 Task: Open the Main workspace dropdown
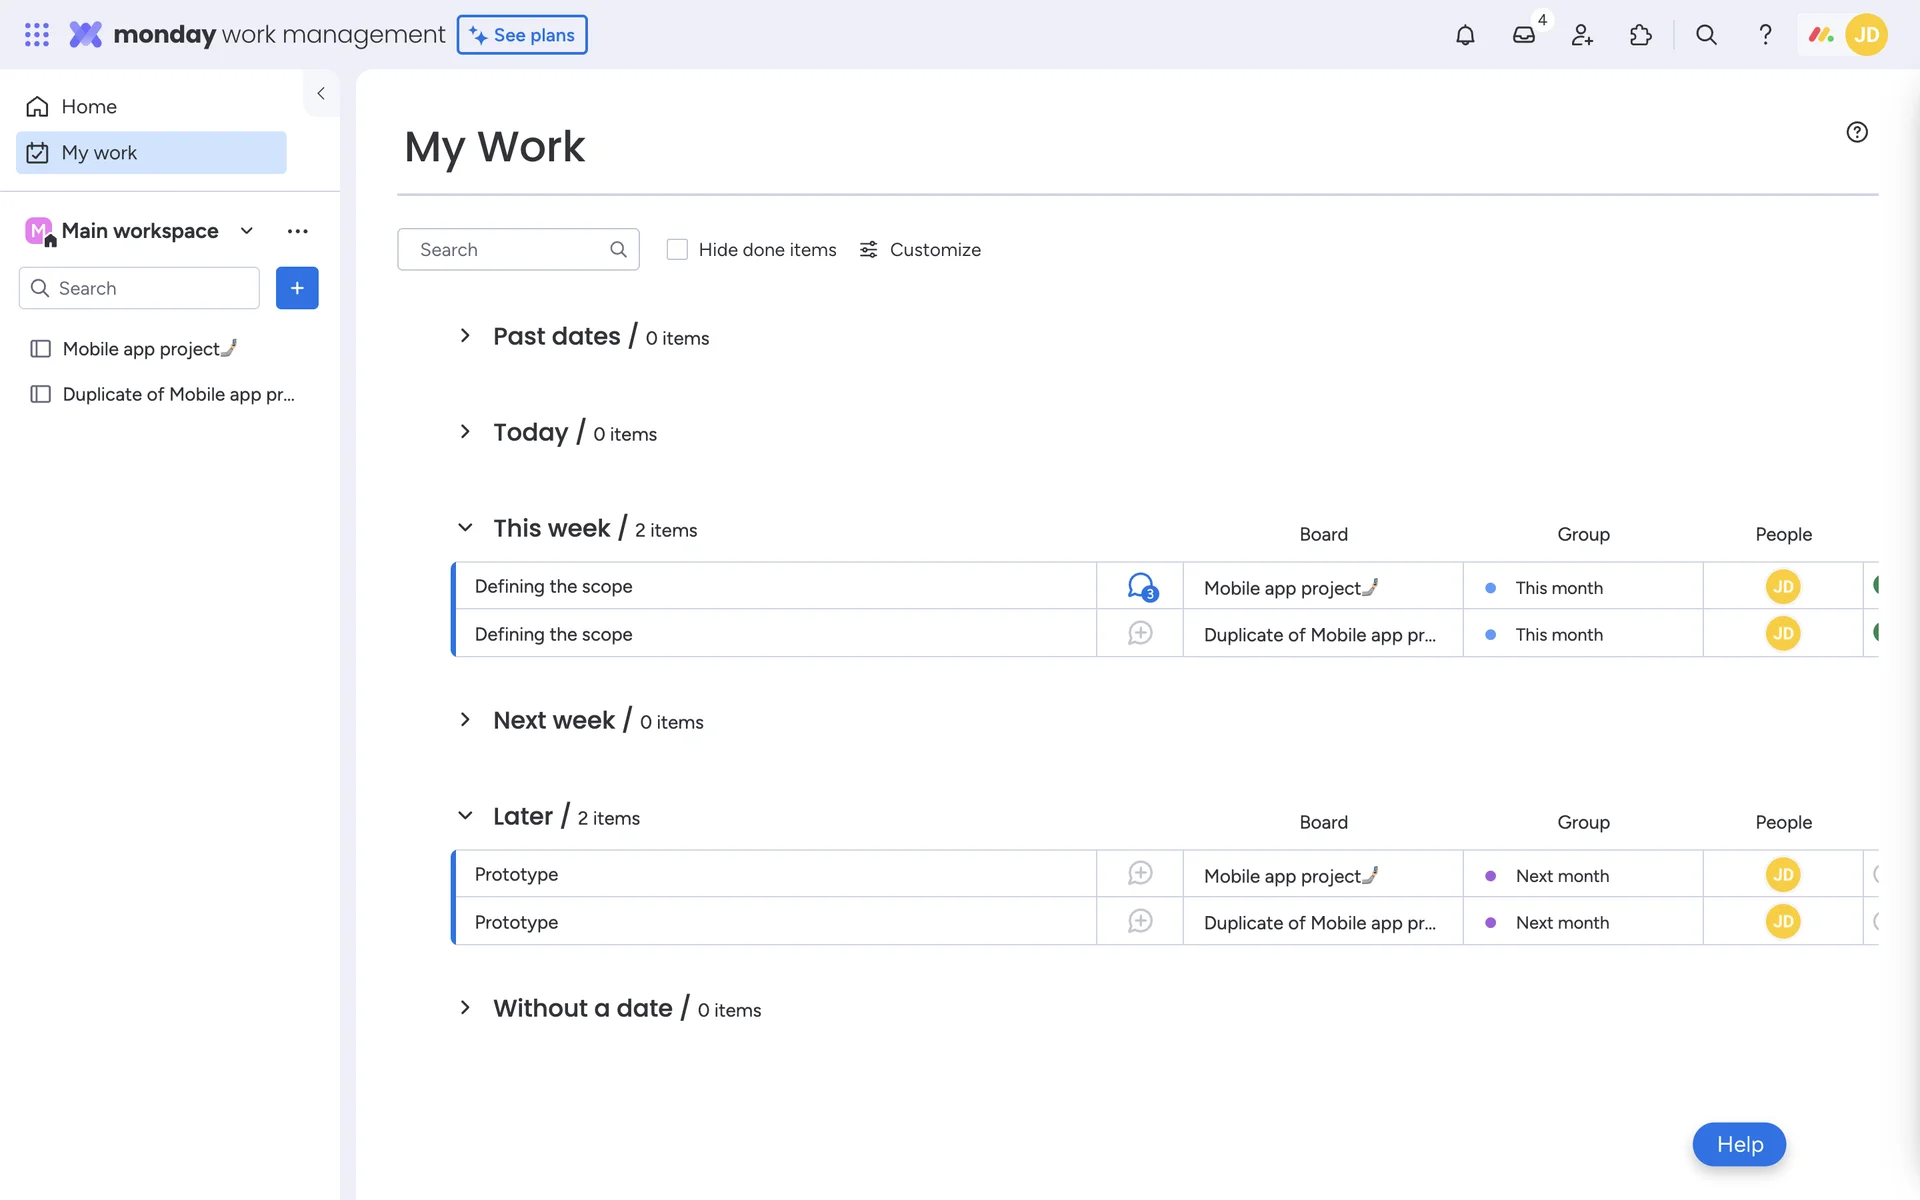[x=247, y=231]
